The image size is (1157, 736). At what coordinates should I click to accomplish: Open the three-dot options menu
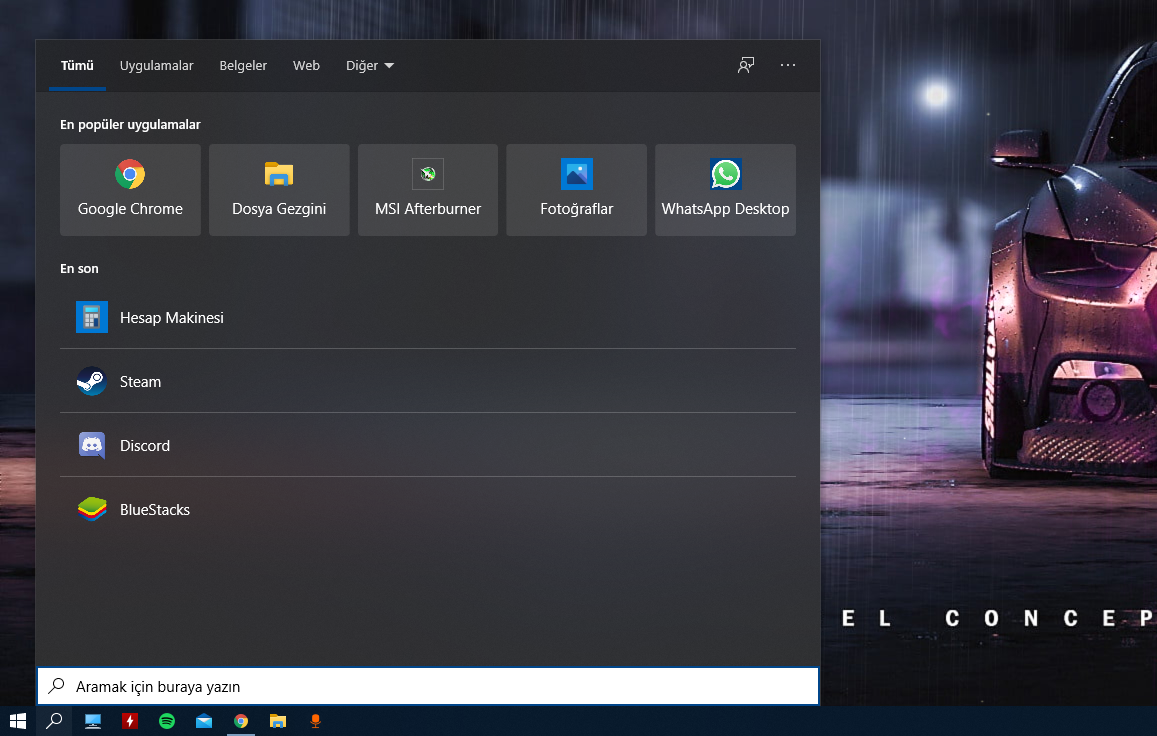point(788,65)
